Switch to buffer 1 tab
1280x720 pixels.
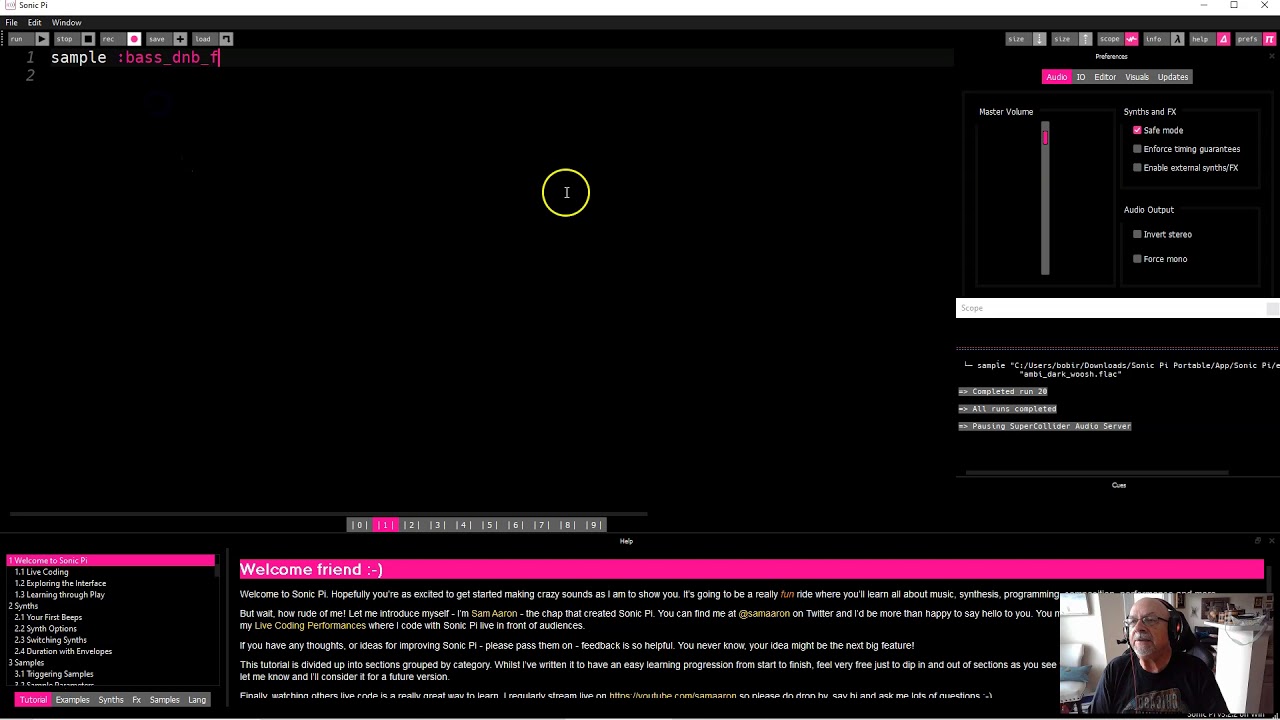tap(385, 525)
